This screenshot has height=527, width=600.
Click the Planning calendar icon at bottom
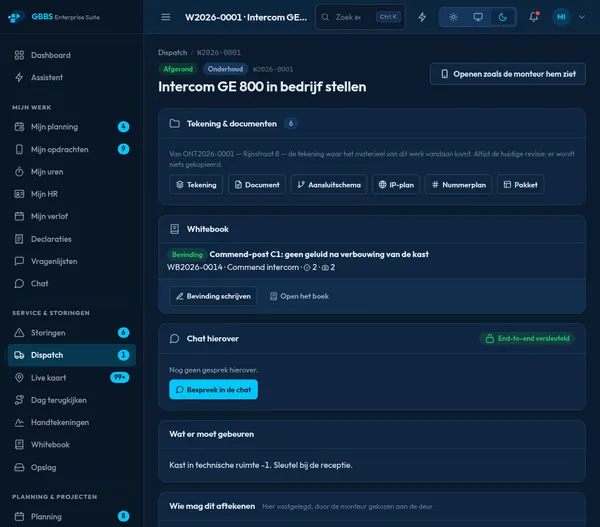pos(19,517)
